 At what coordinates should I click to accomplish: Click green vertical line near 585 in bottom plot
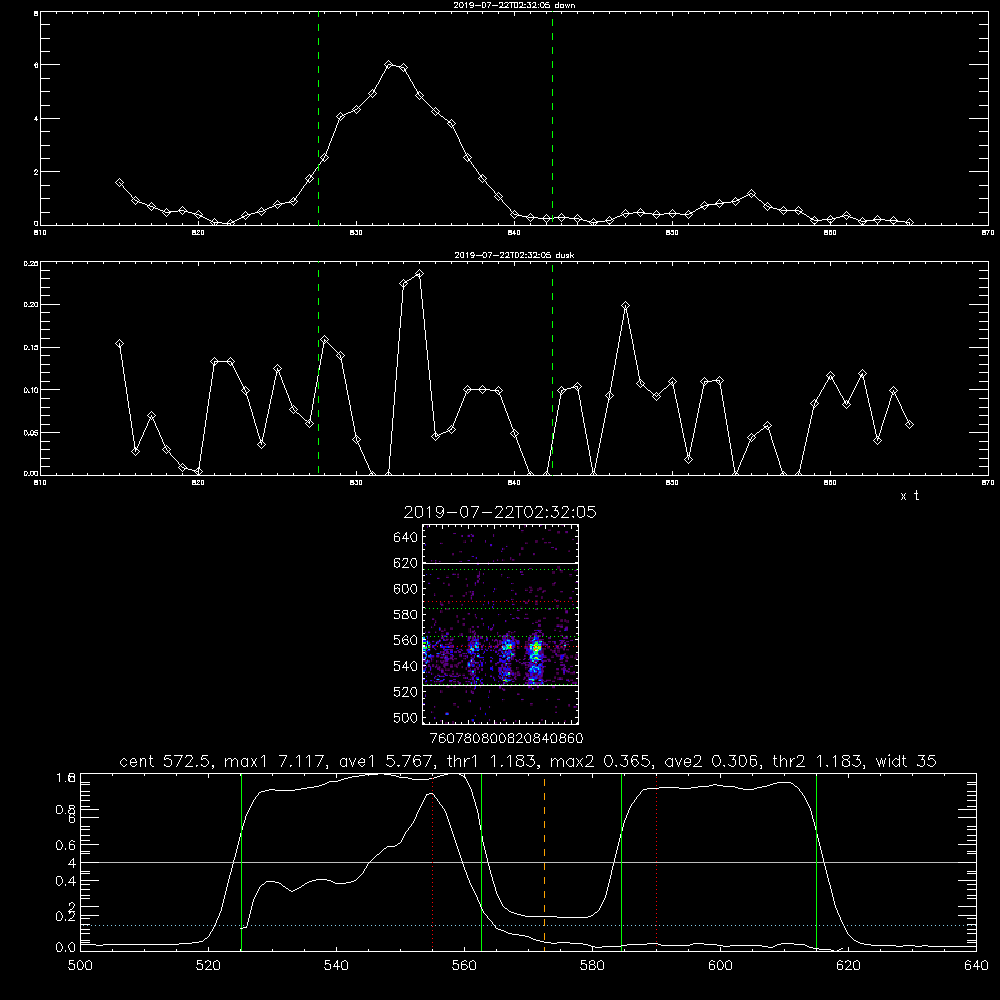[x=621, y=861]
